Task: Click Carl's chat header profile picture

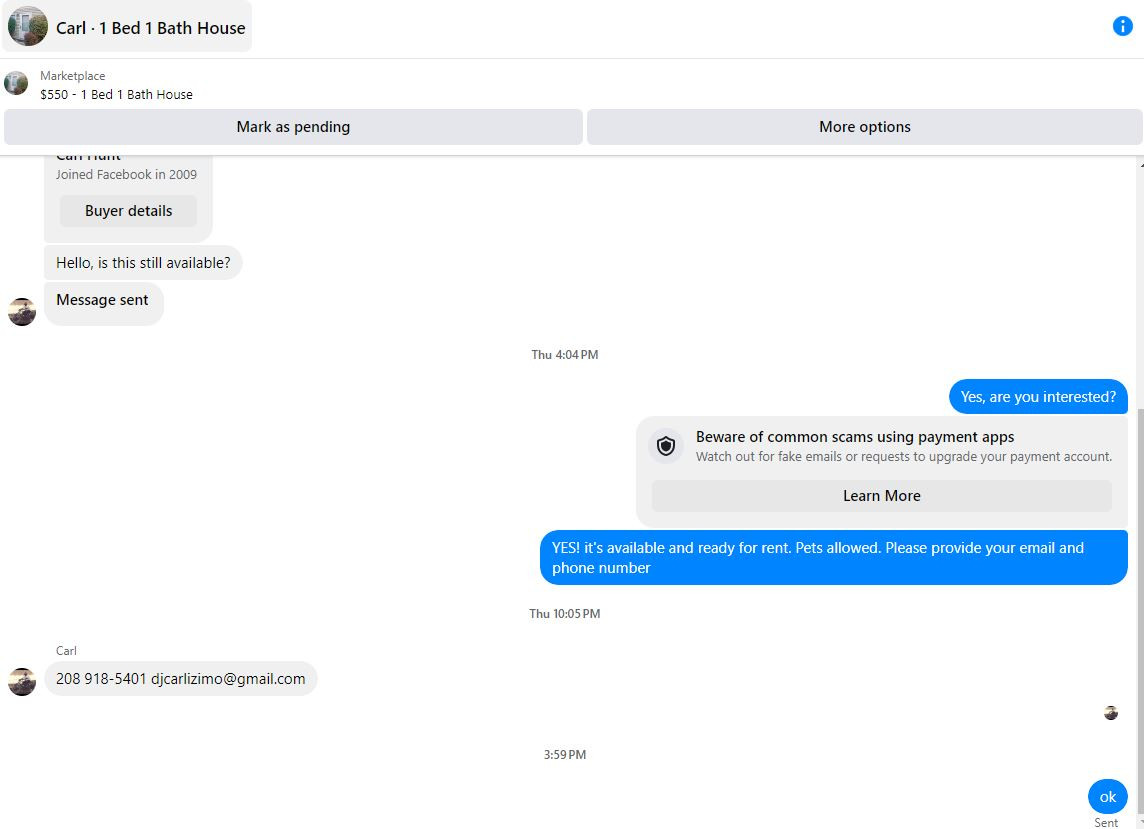Action: [x=28, y=26]
